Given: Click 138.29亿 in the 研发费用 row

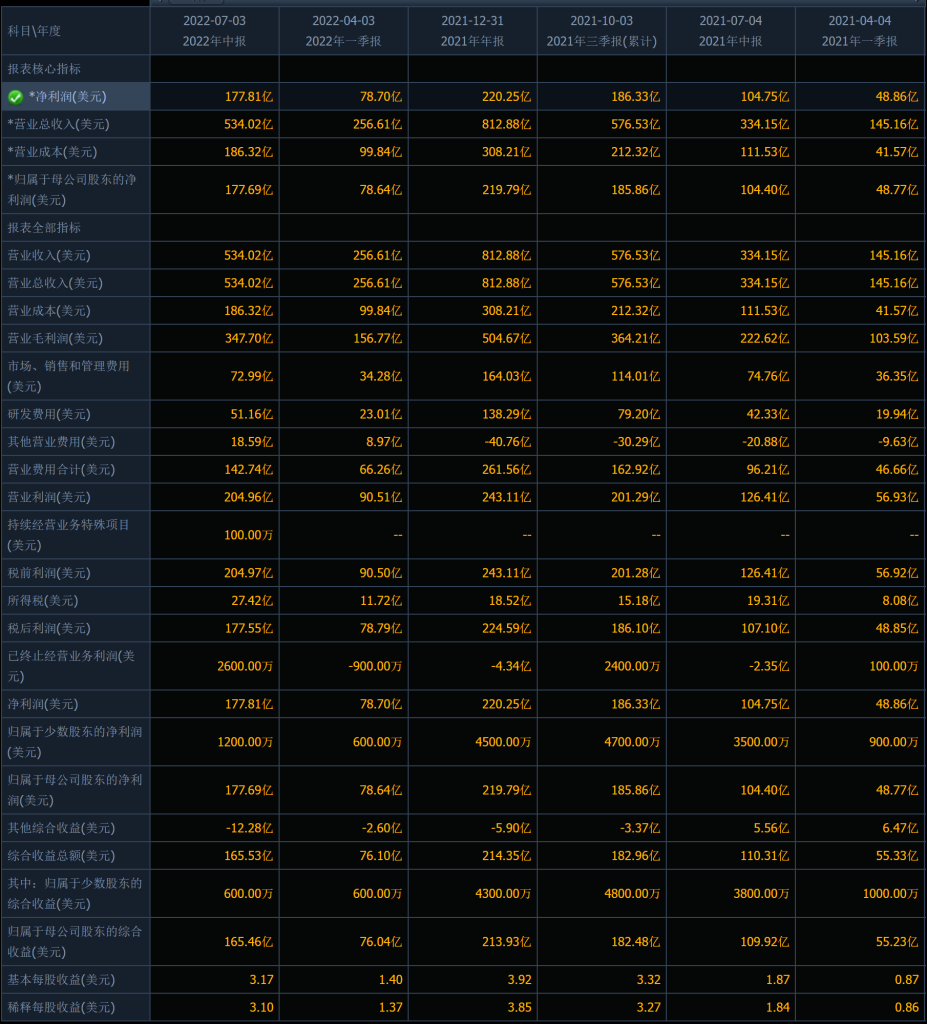Looking at the screenshot, I should point(506,414).
